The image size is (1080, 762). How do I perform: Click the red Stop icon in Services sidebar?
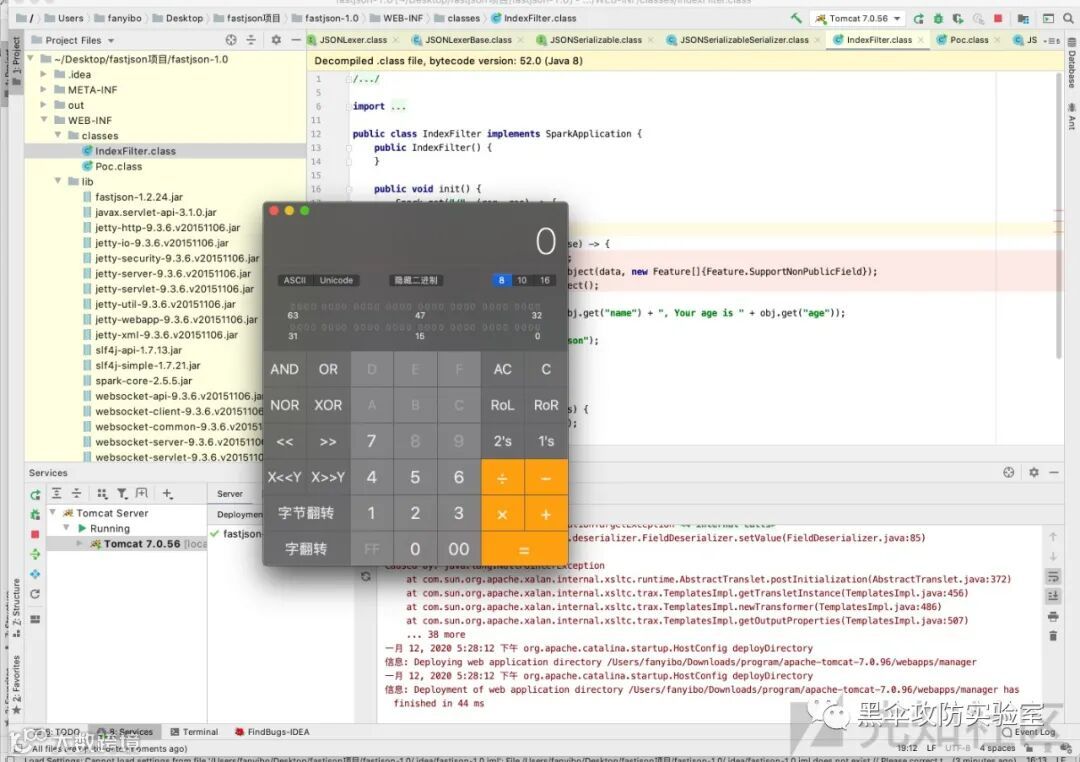pyautogui.click(x=35, y=534)
